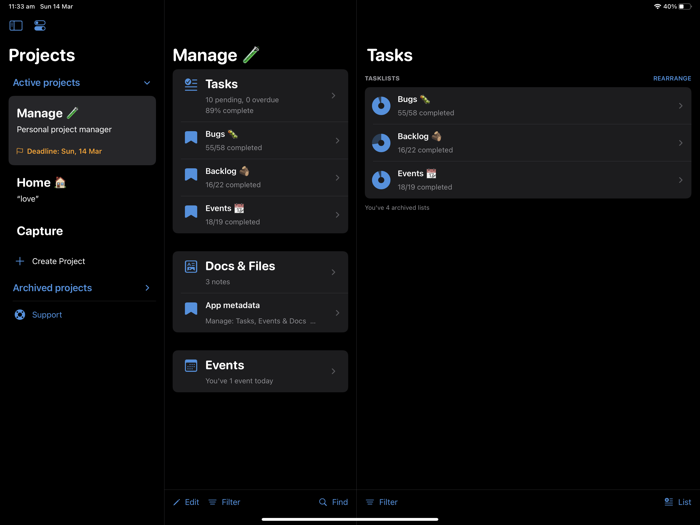Open App metadata row chevron
Image resolution: width=700 pixels, height=525 pixels.
pyautogui.click(x=338, y=312)
